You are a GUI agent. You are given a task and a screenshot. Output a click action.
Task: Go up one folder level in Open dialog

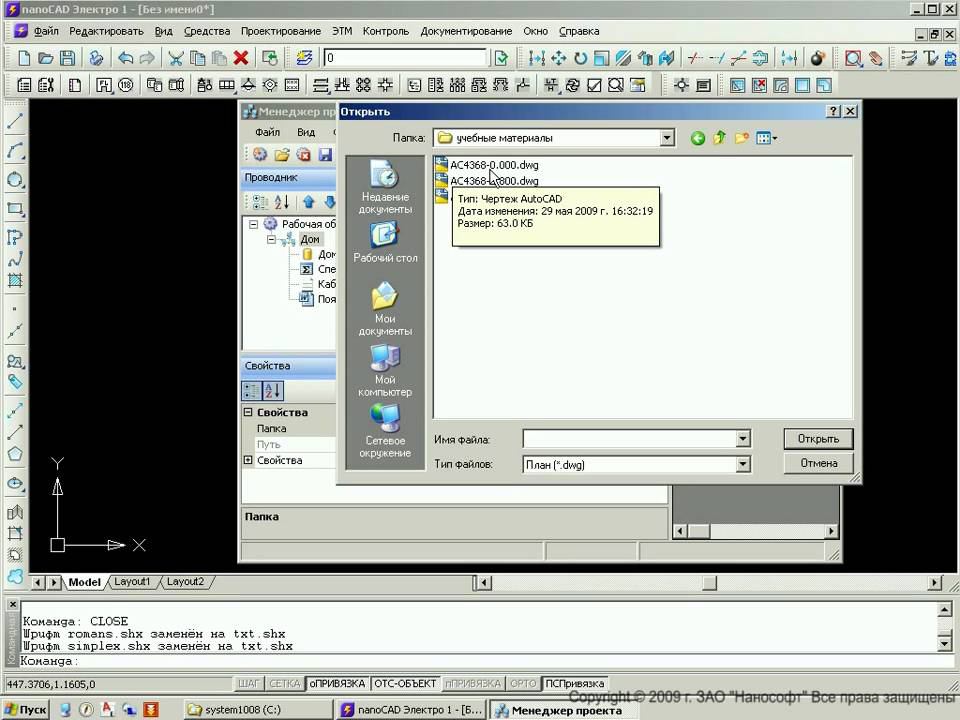pos(719,138)
